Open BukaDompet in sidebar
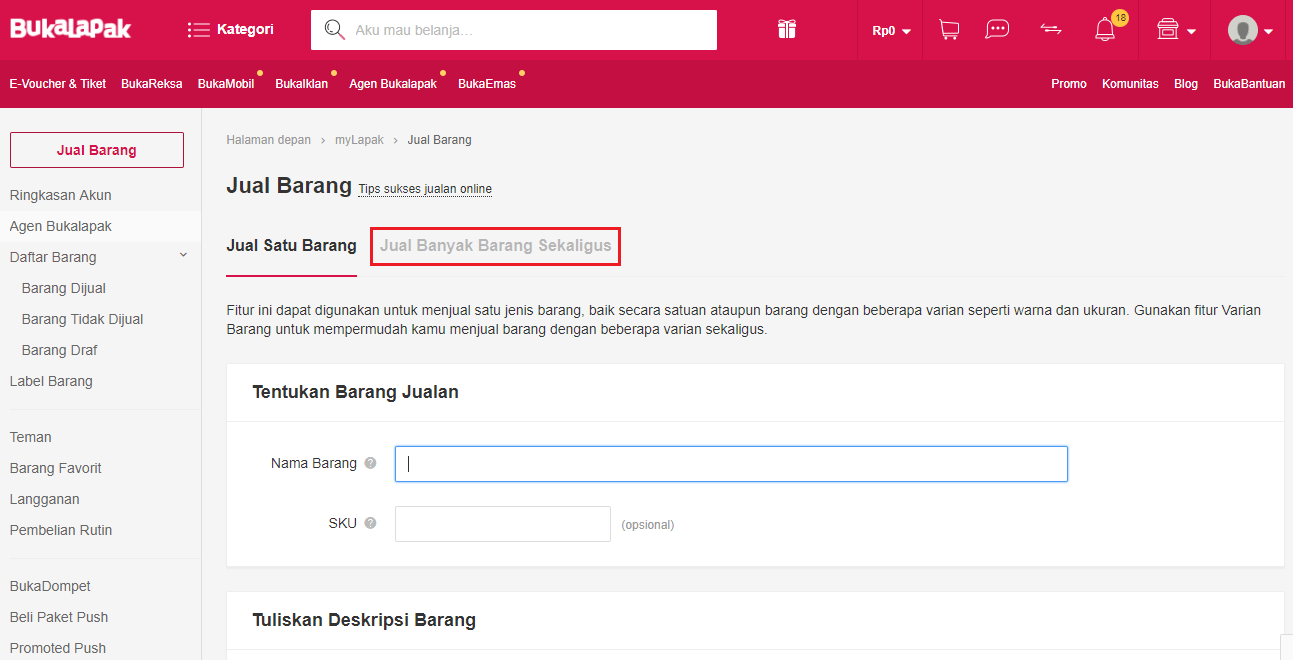This screenshot has height=660, width=1293. (x=50, y=586)
